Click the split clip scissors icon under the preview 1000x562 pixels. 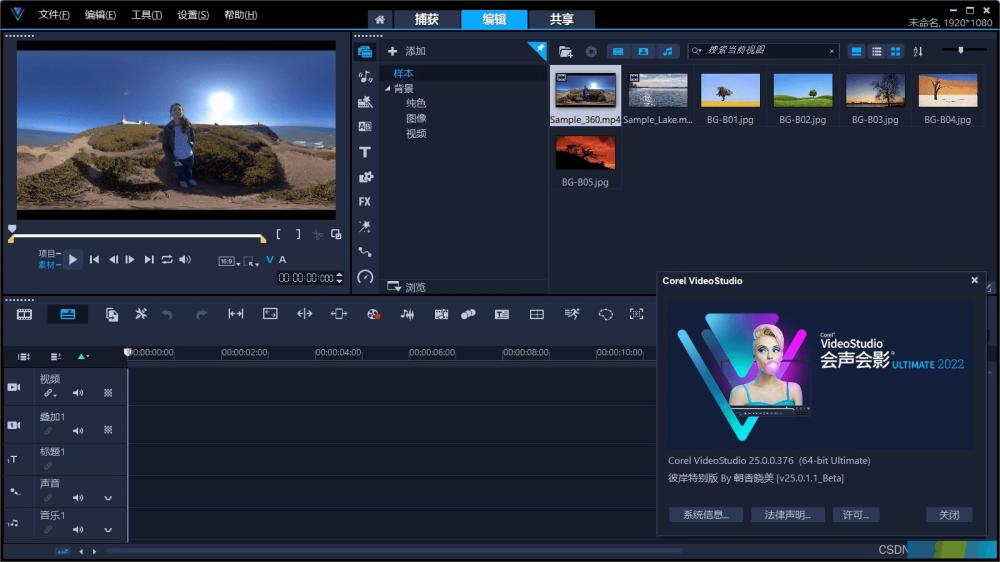(x=317, y=235)
